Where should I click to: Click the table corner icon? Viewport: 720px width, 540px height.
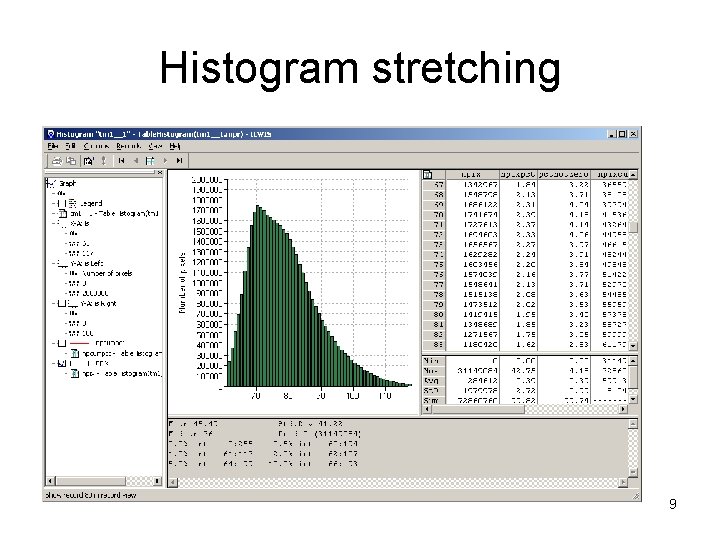click(x=428, y=174)
